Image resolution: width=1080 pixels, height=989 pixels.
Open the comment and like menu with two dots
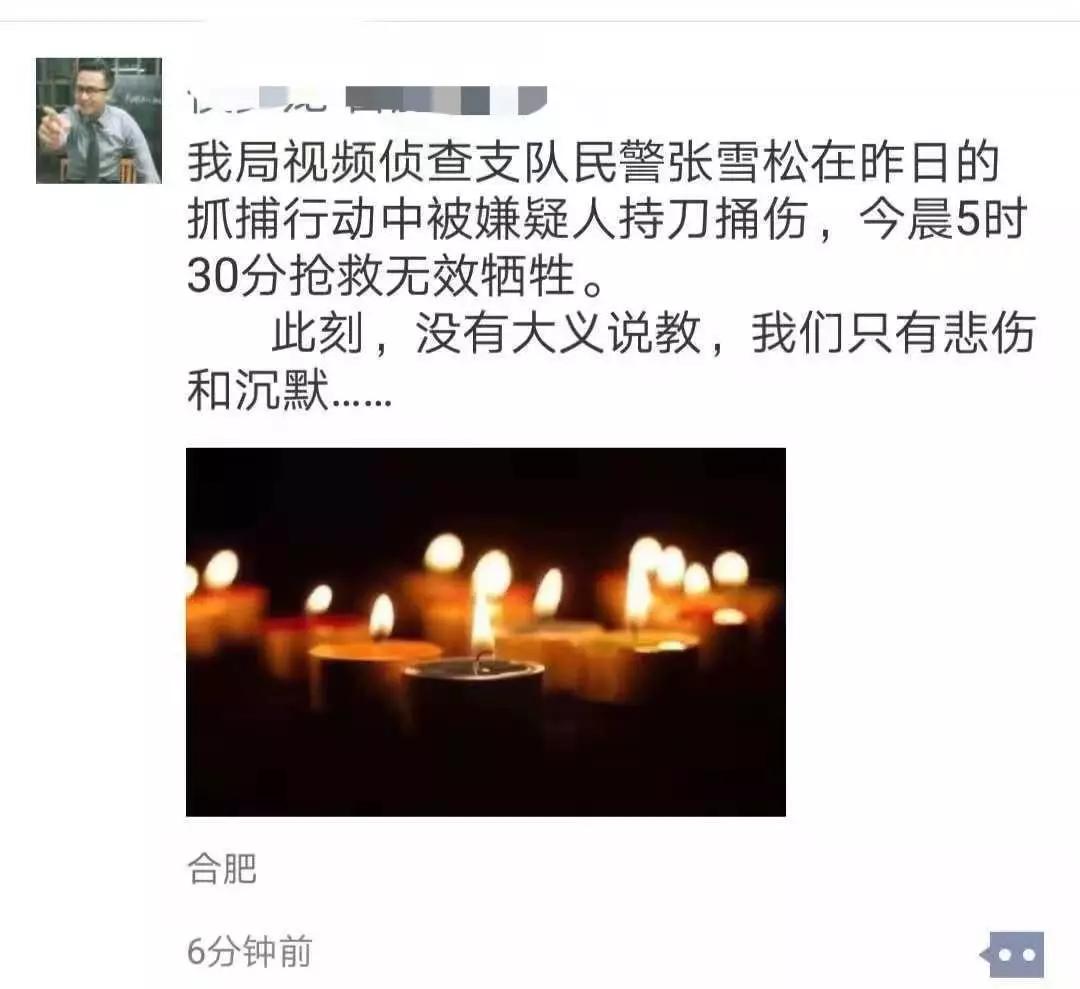tap(1012, 954)
